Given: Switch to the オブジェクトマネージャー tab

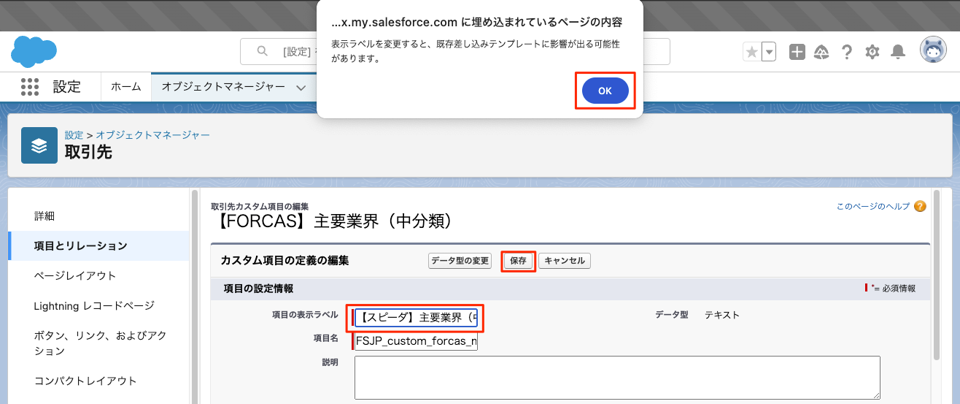Looking at the screenshot, I should tap(223, 87).
